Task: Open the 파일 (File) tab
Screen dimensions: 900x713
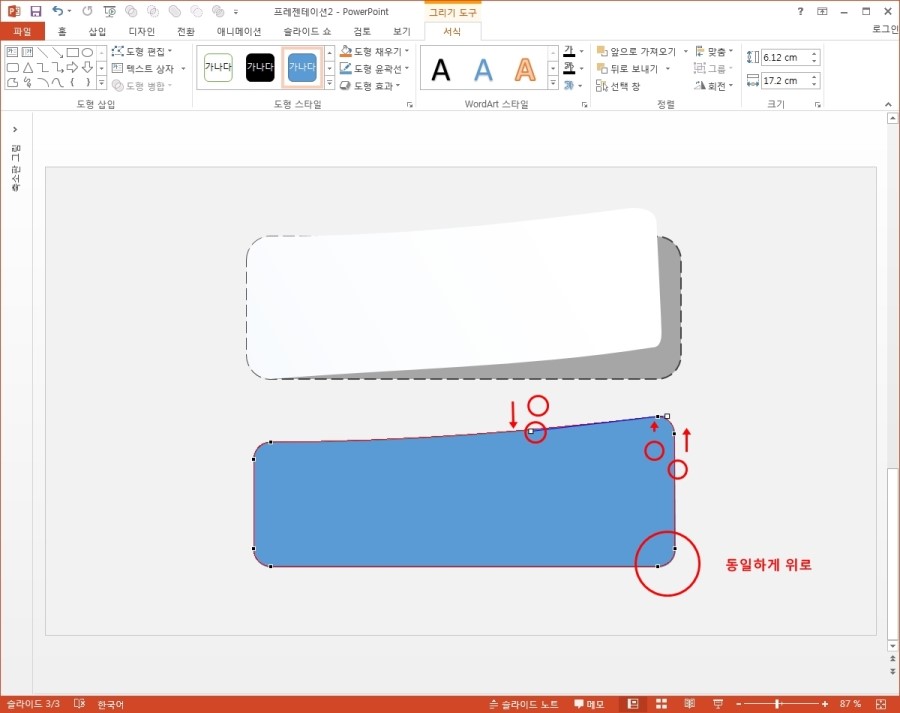Action: tap(22, 32)
